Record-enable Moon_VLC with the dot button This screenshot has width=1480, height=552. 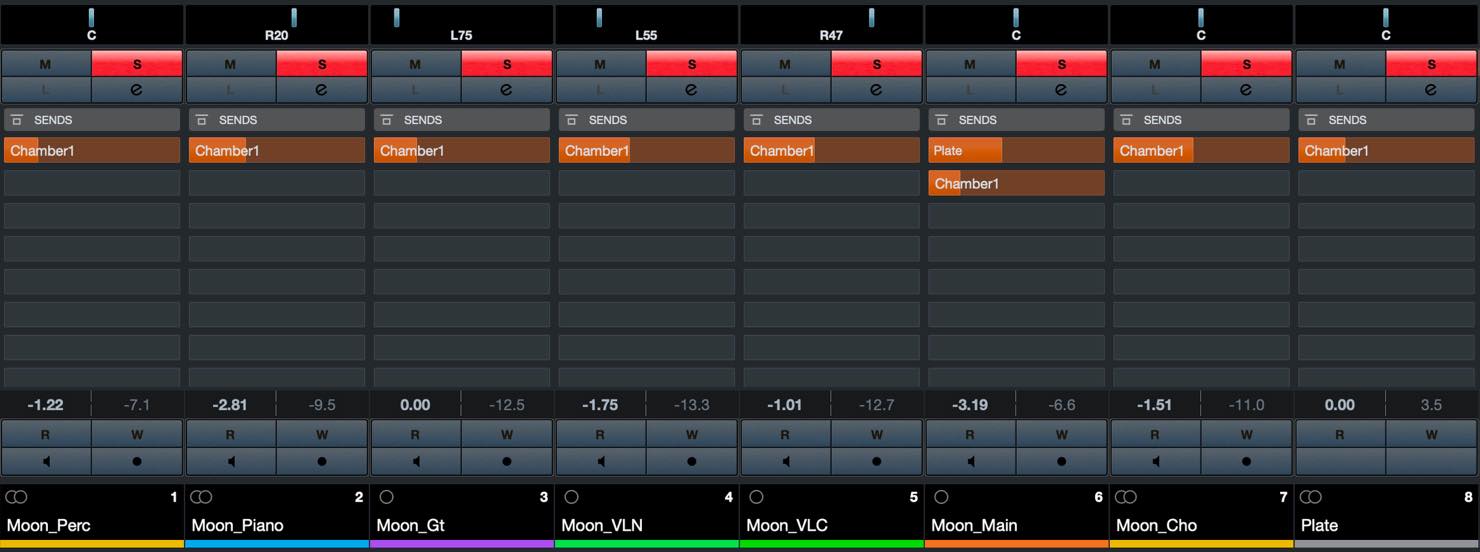[x=877, y=461]
